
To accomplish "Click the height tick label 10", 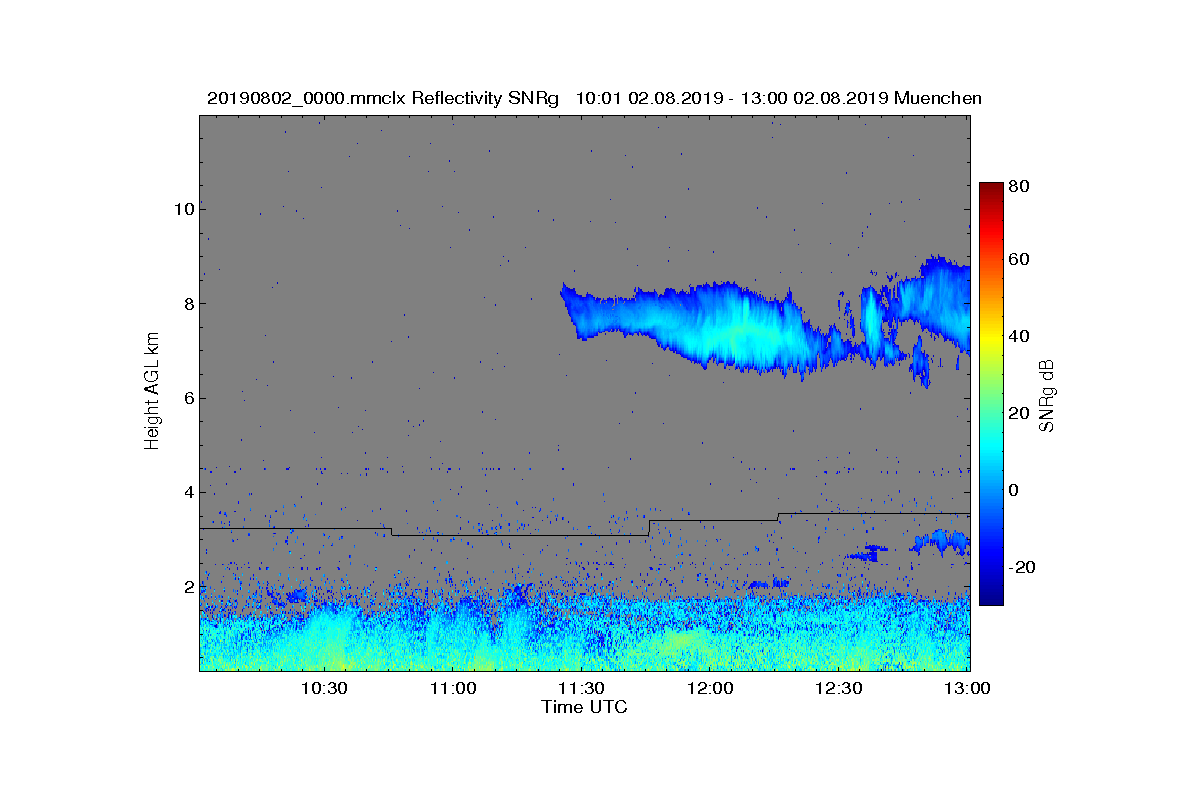I will tap(182, 209).
